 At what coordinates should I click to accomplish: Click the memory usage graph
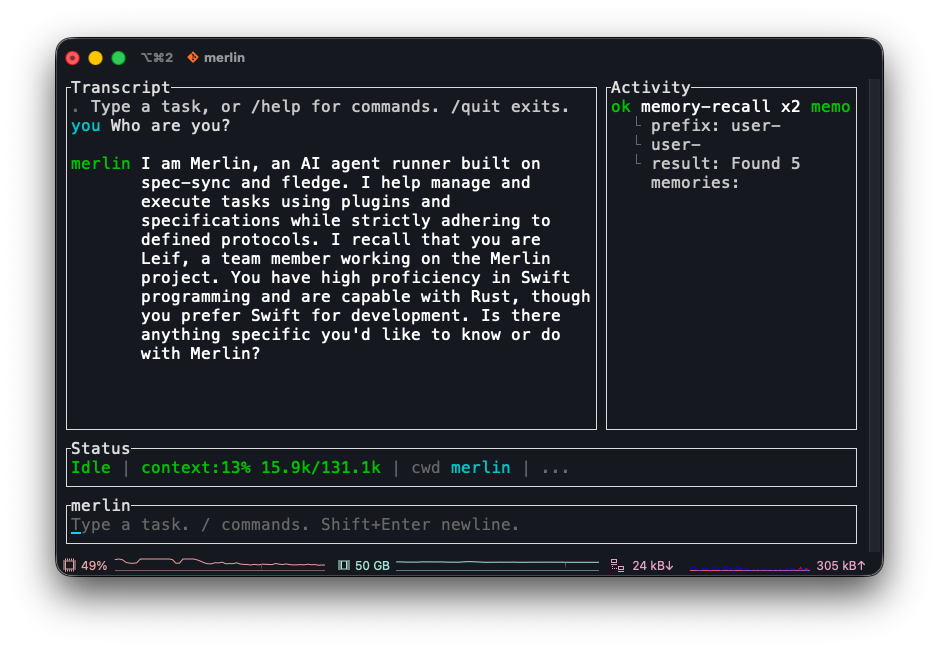[x=497, y=564]
